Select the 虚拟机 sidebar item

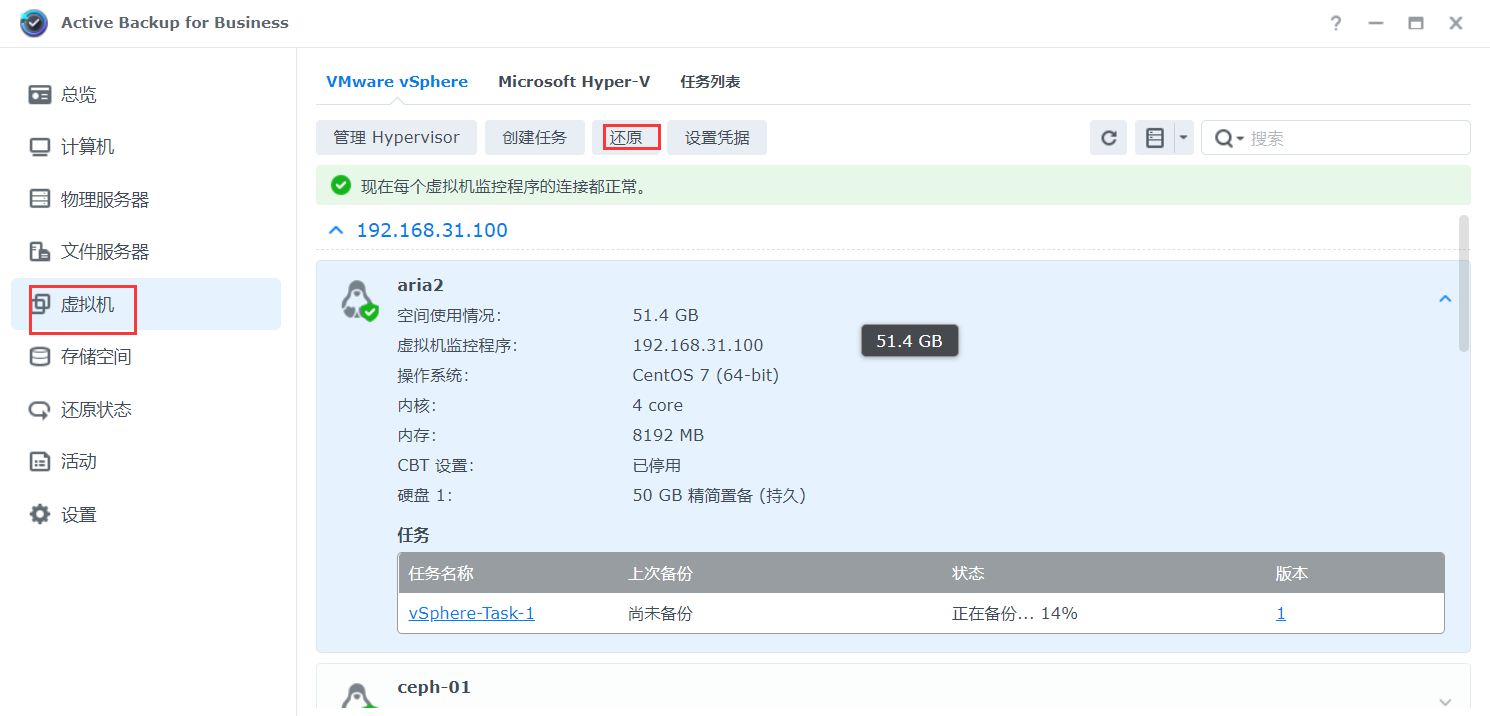[146, 304]
